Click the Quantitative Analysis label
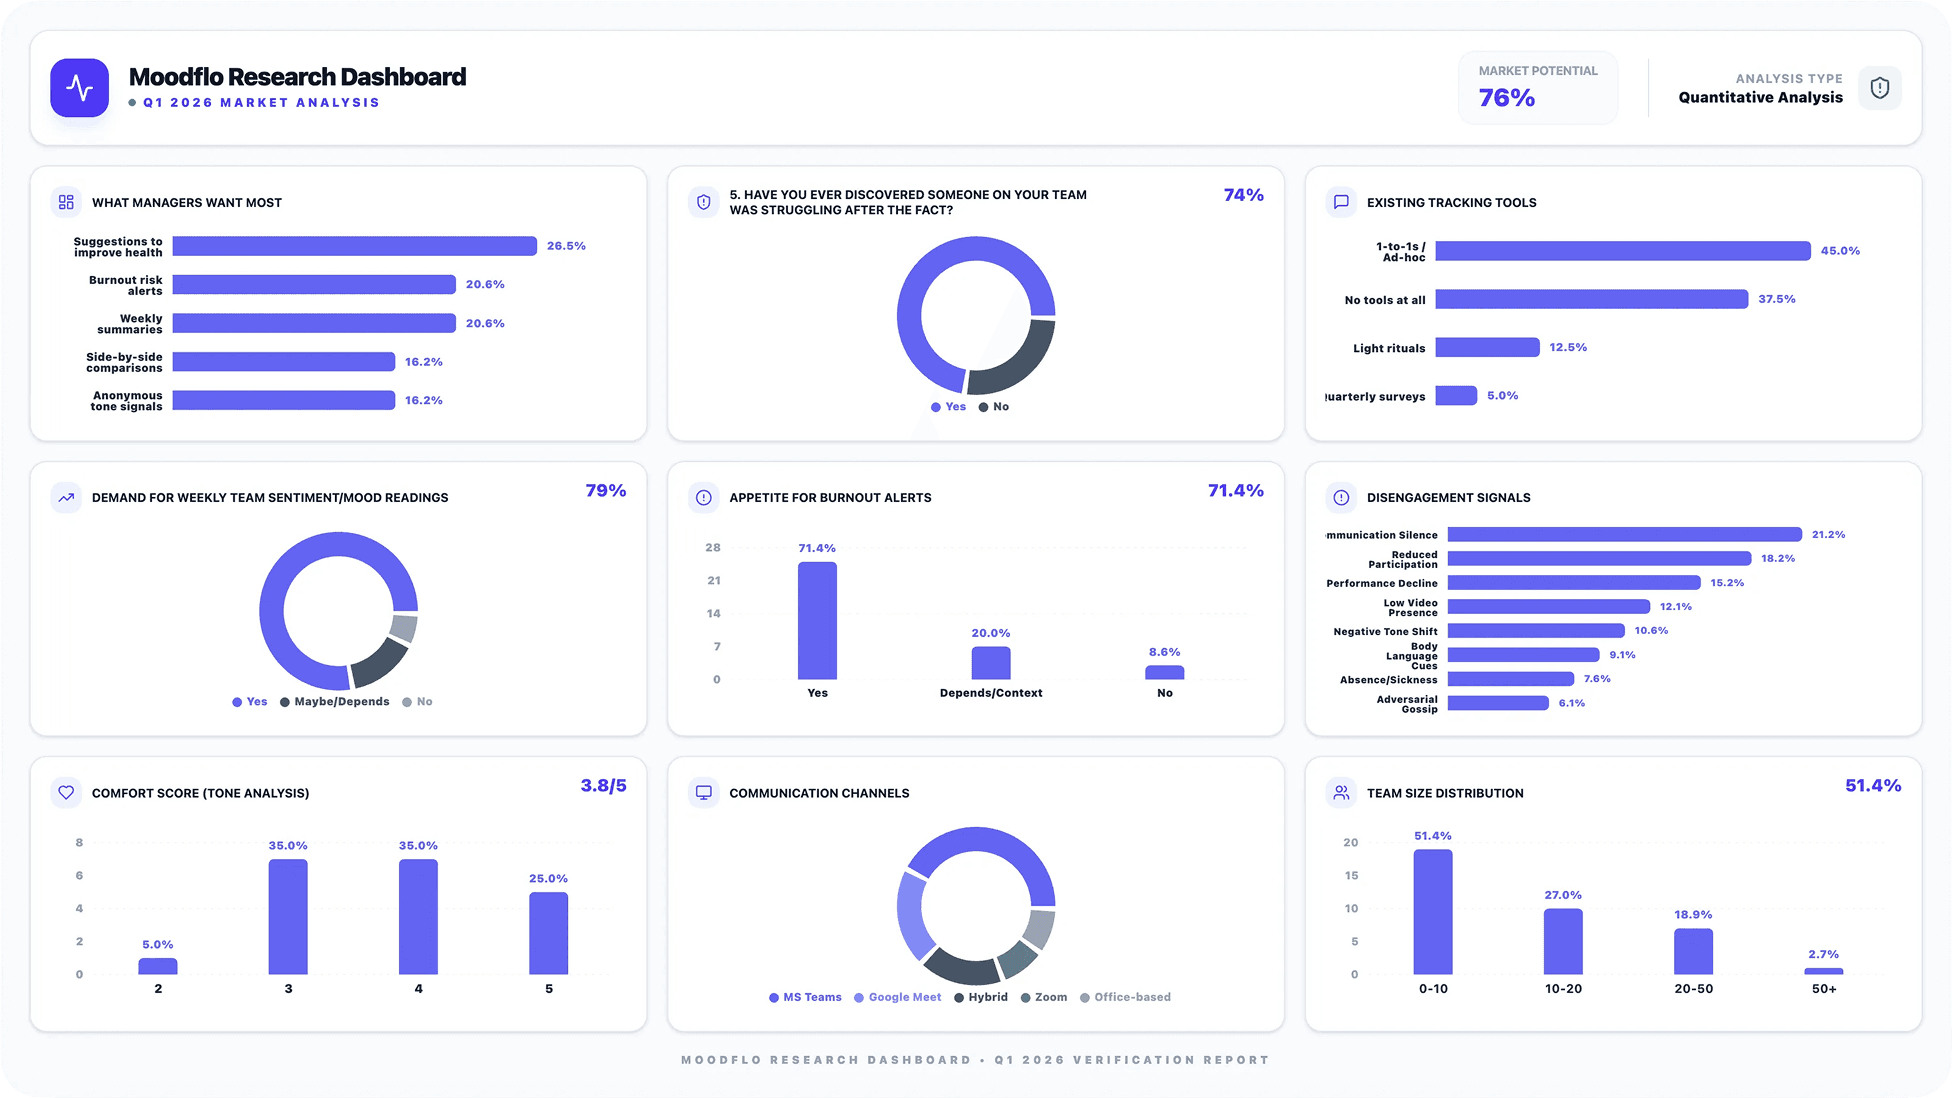 coord(1760,97)
